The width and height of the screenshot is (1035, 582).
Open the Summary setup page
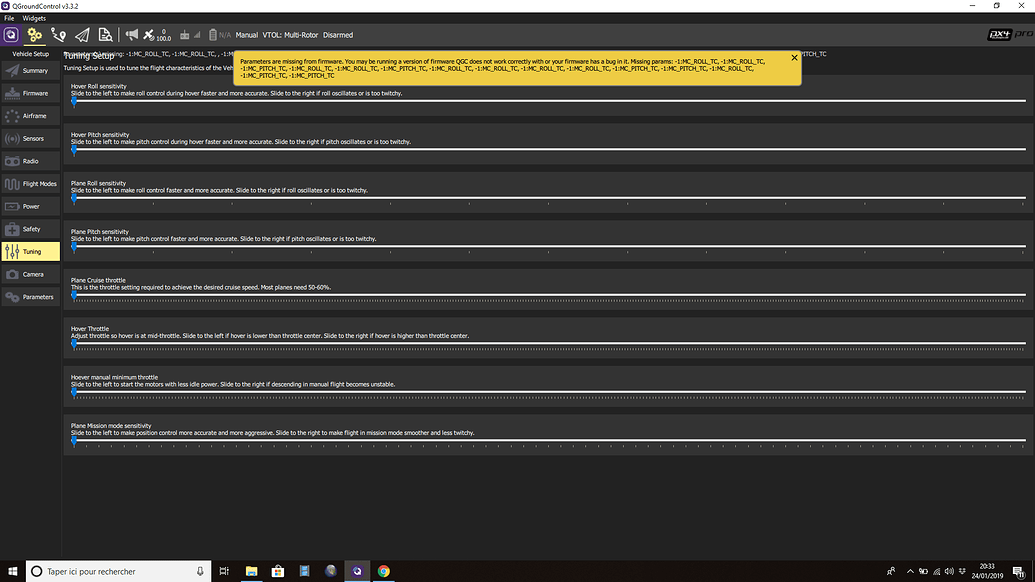pyautogui.click(x=30, y=71)
